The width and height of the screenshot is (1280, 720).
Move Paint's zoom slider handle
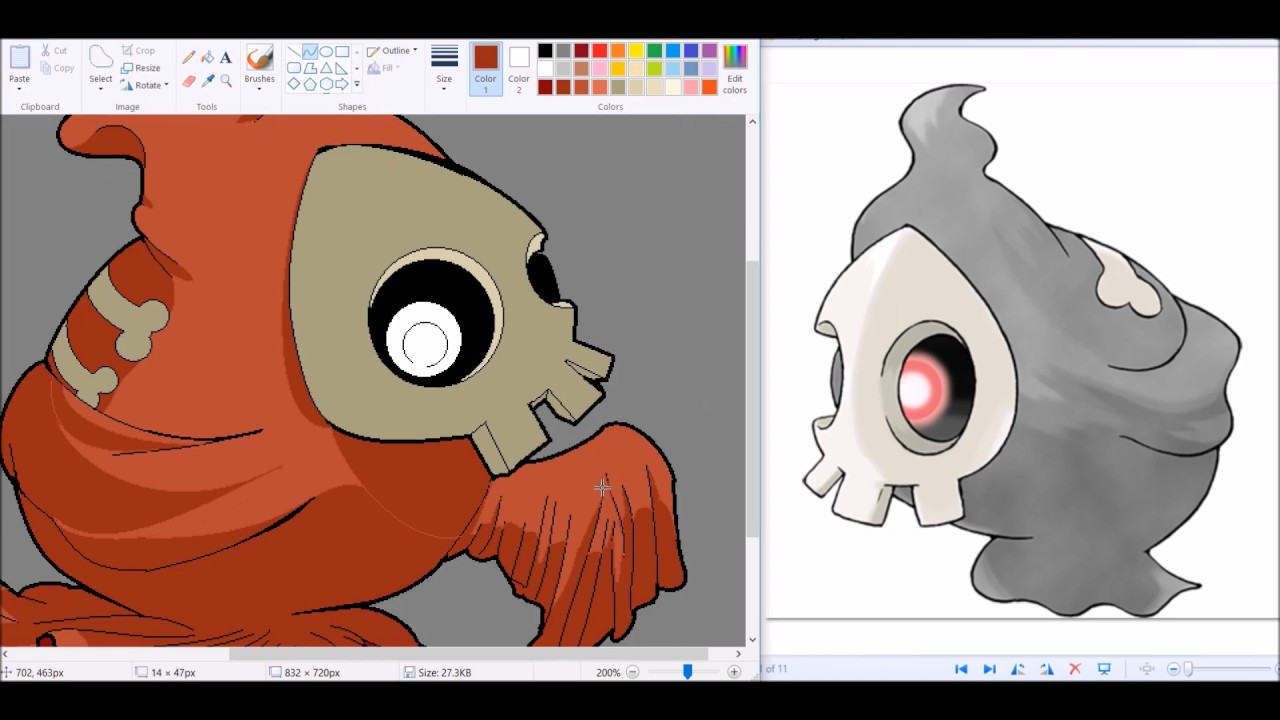pos(687,672)
